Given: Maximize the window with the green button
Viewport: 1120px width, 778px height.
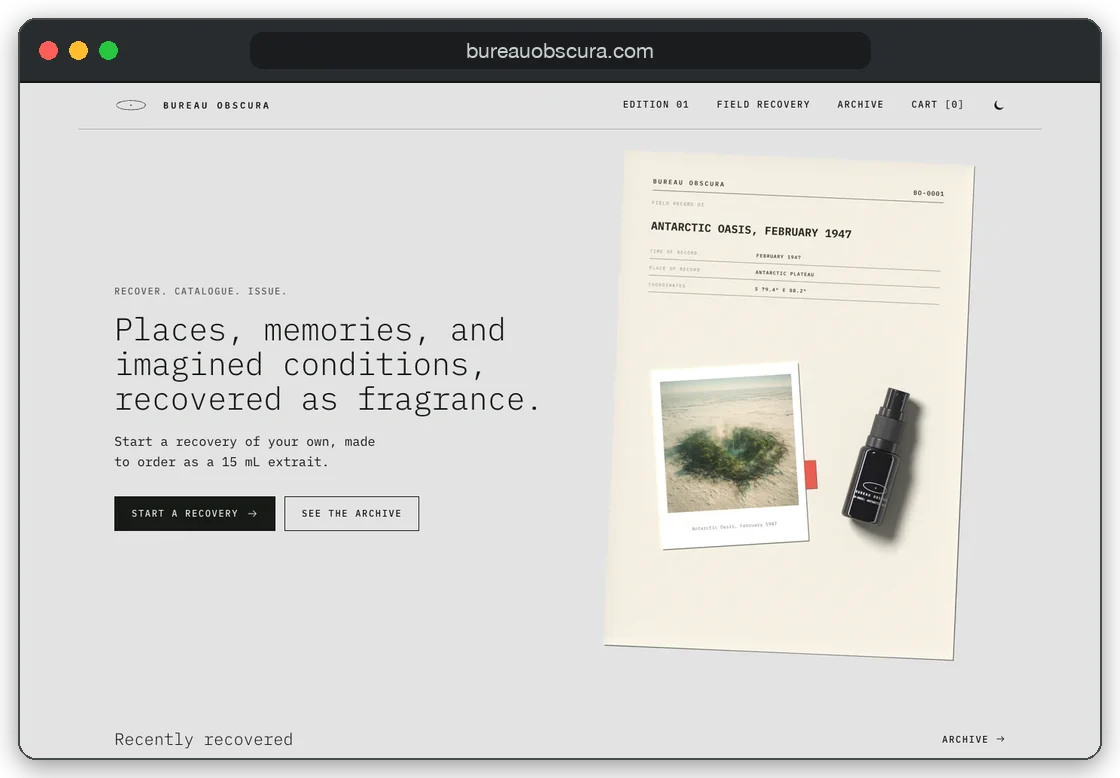Looking at the screenshot, I should 109,51.
